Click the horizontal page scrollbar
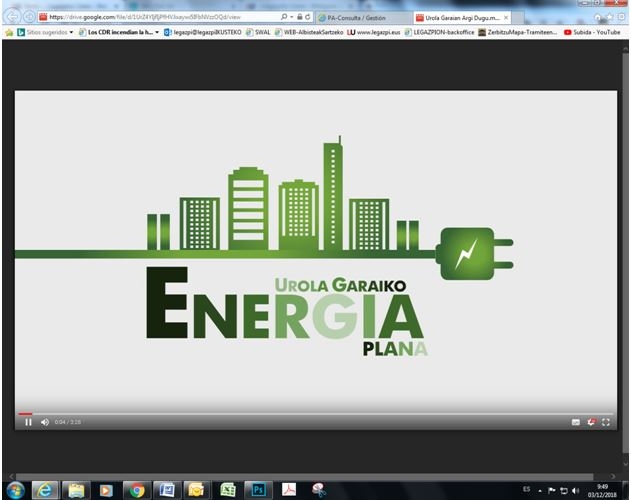Screen dimensions: 631x500 304,476
